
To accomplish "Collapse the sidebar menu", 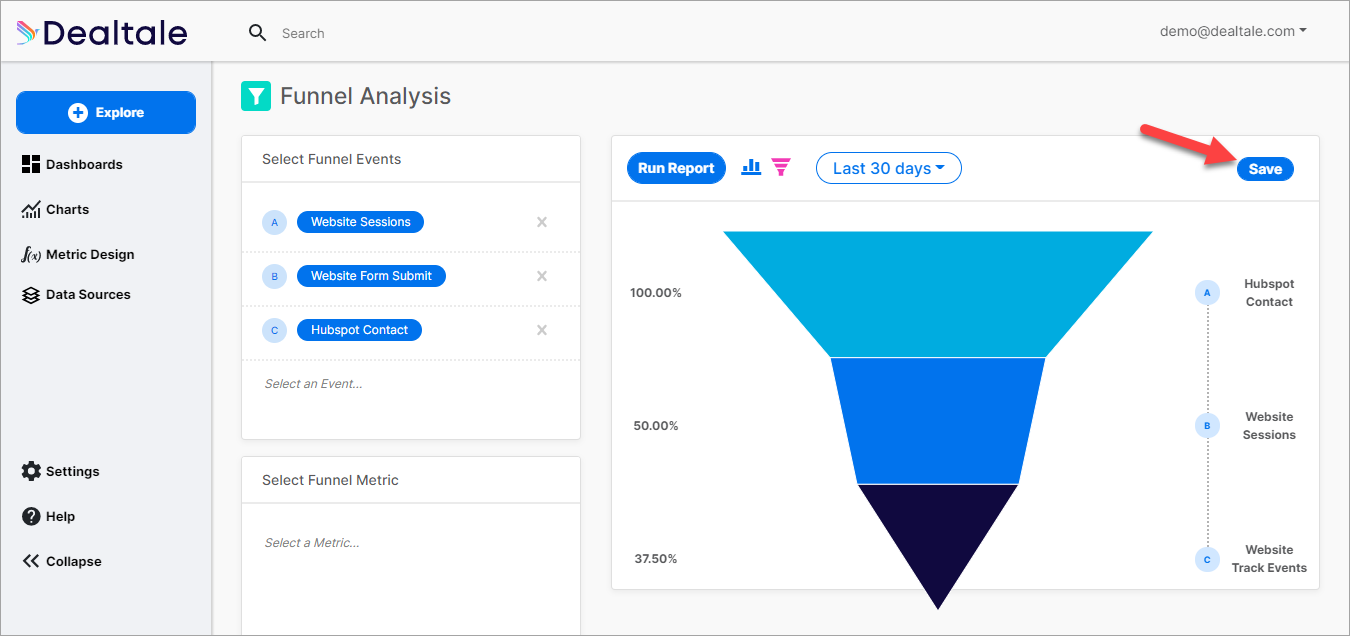I will (x=61, y=561).
